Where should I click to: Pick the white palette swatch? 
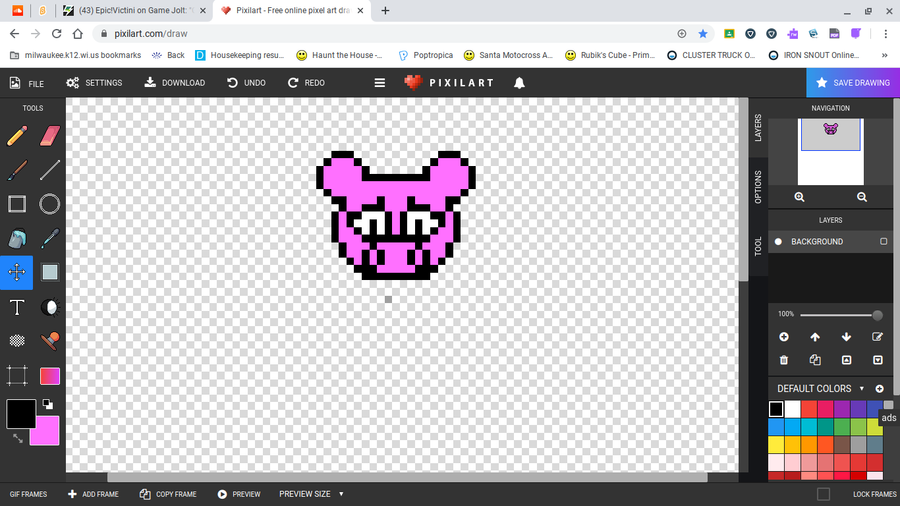(793, 409)
